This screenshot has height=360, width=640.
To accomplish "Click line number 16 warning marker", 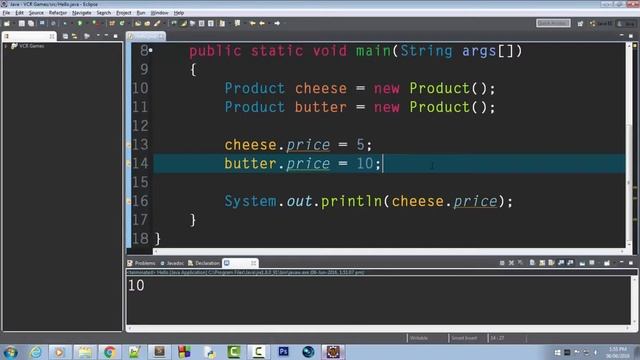I will [129, 201].
